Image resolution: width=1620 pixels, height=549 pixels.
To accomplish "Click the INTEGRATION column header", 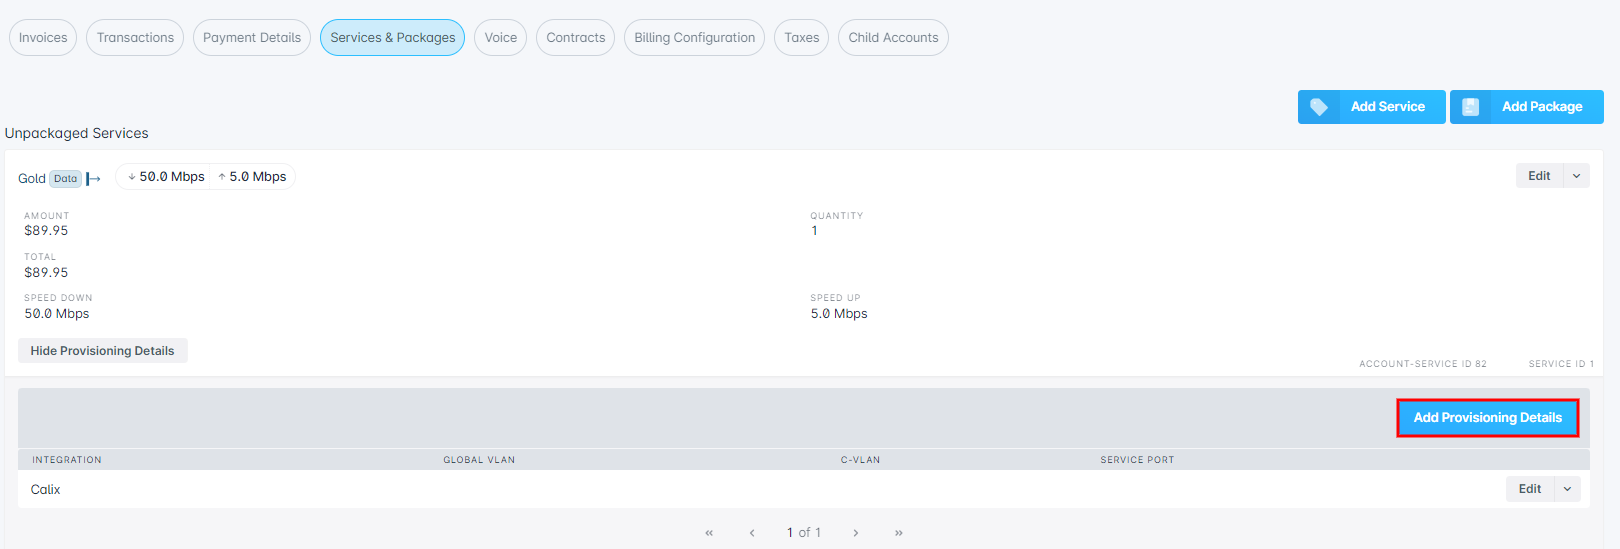I will (x=67, y=460).
